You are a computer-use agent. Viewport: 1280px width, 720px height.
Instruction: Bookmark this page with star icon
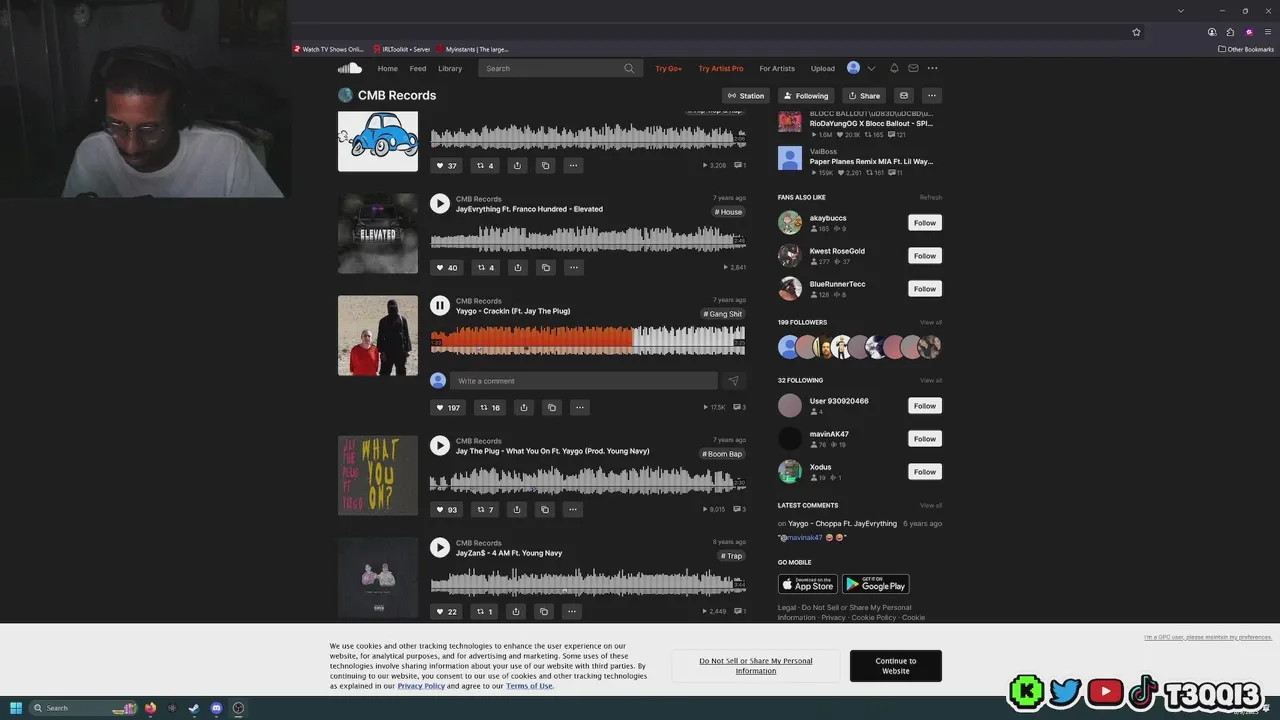coord(1136,32)
